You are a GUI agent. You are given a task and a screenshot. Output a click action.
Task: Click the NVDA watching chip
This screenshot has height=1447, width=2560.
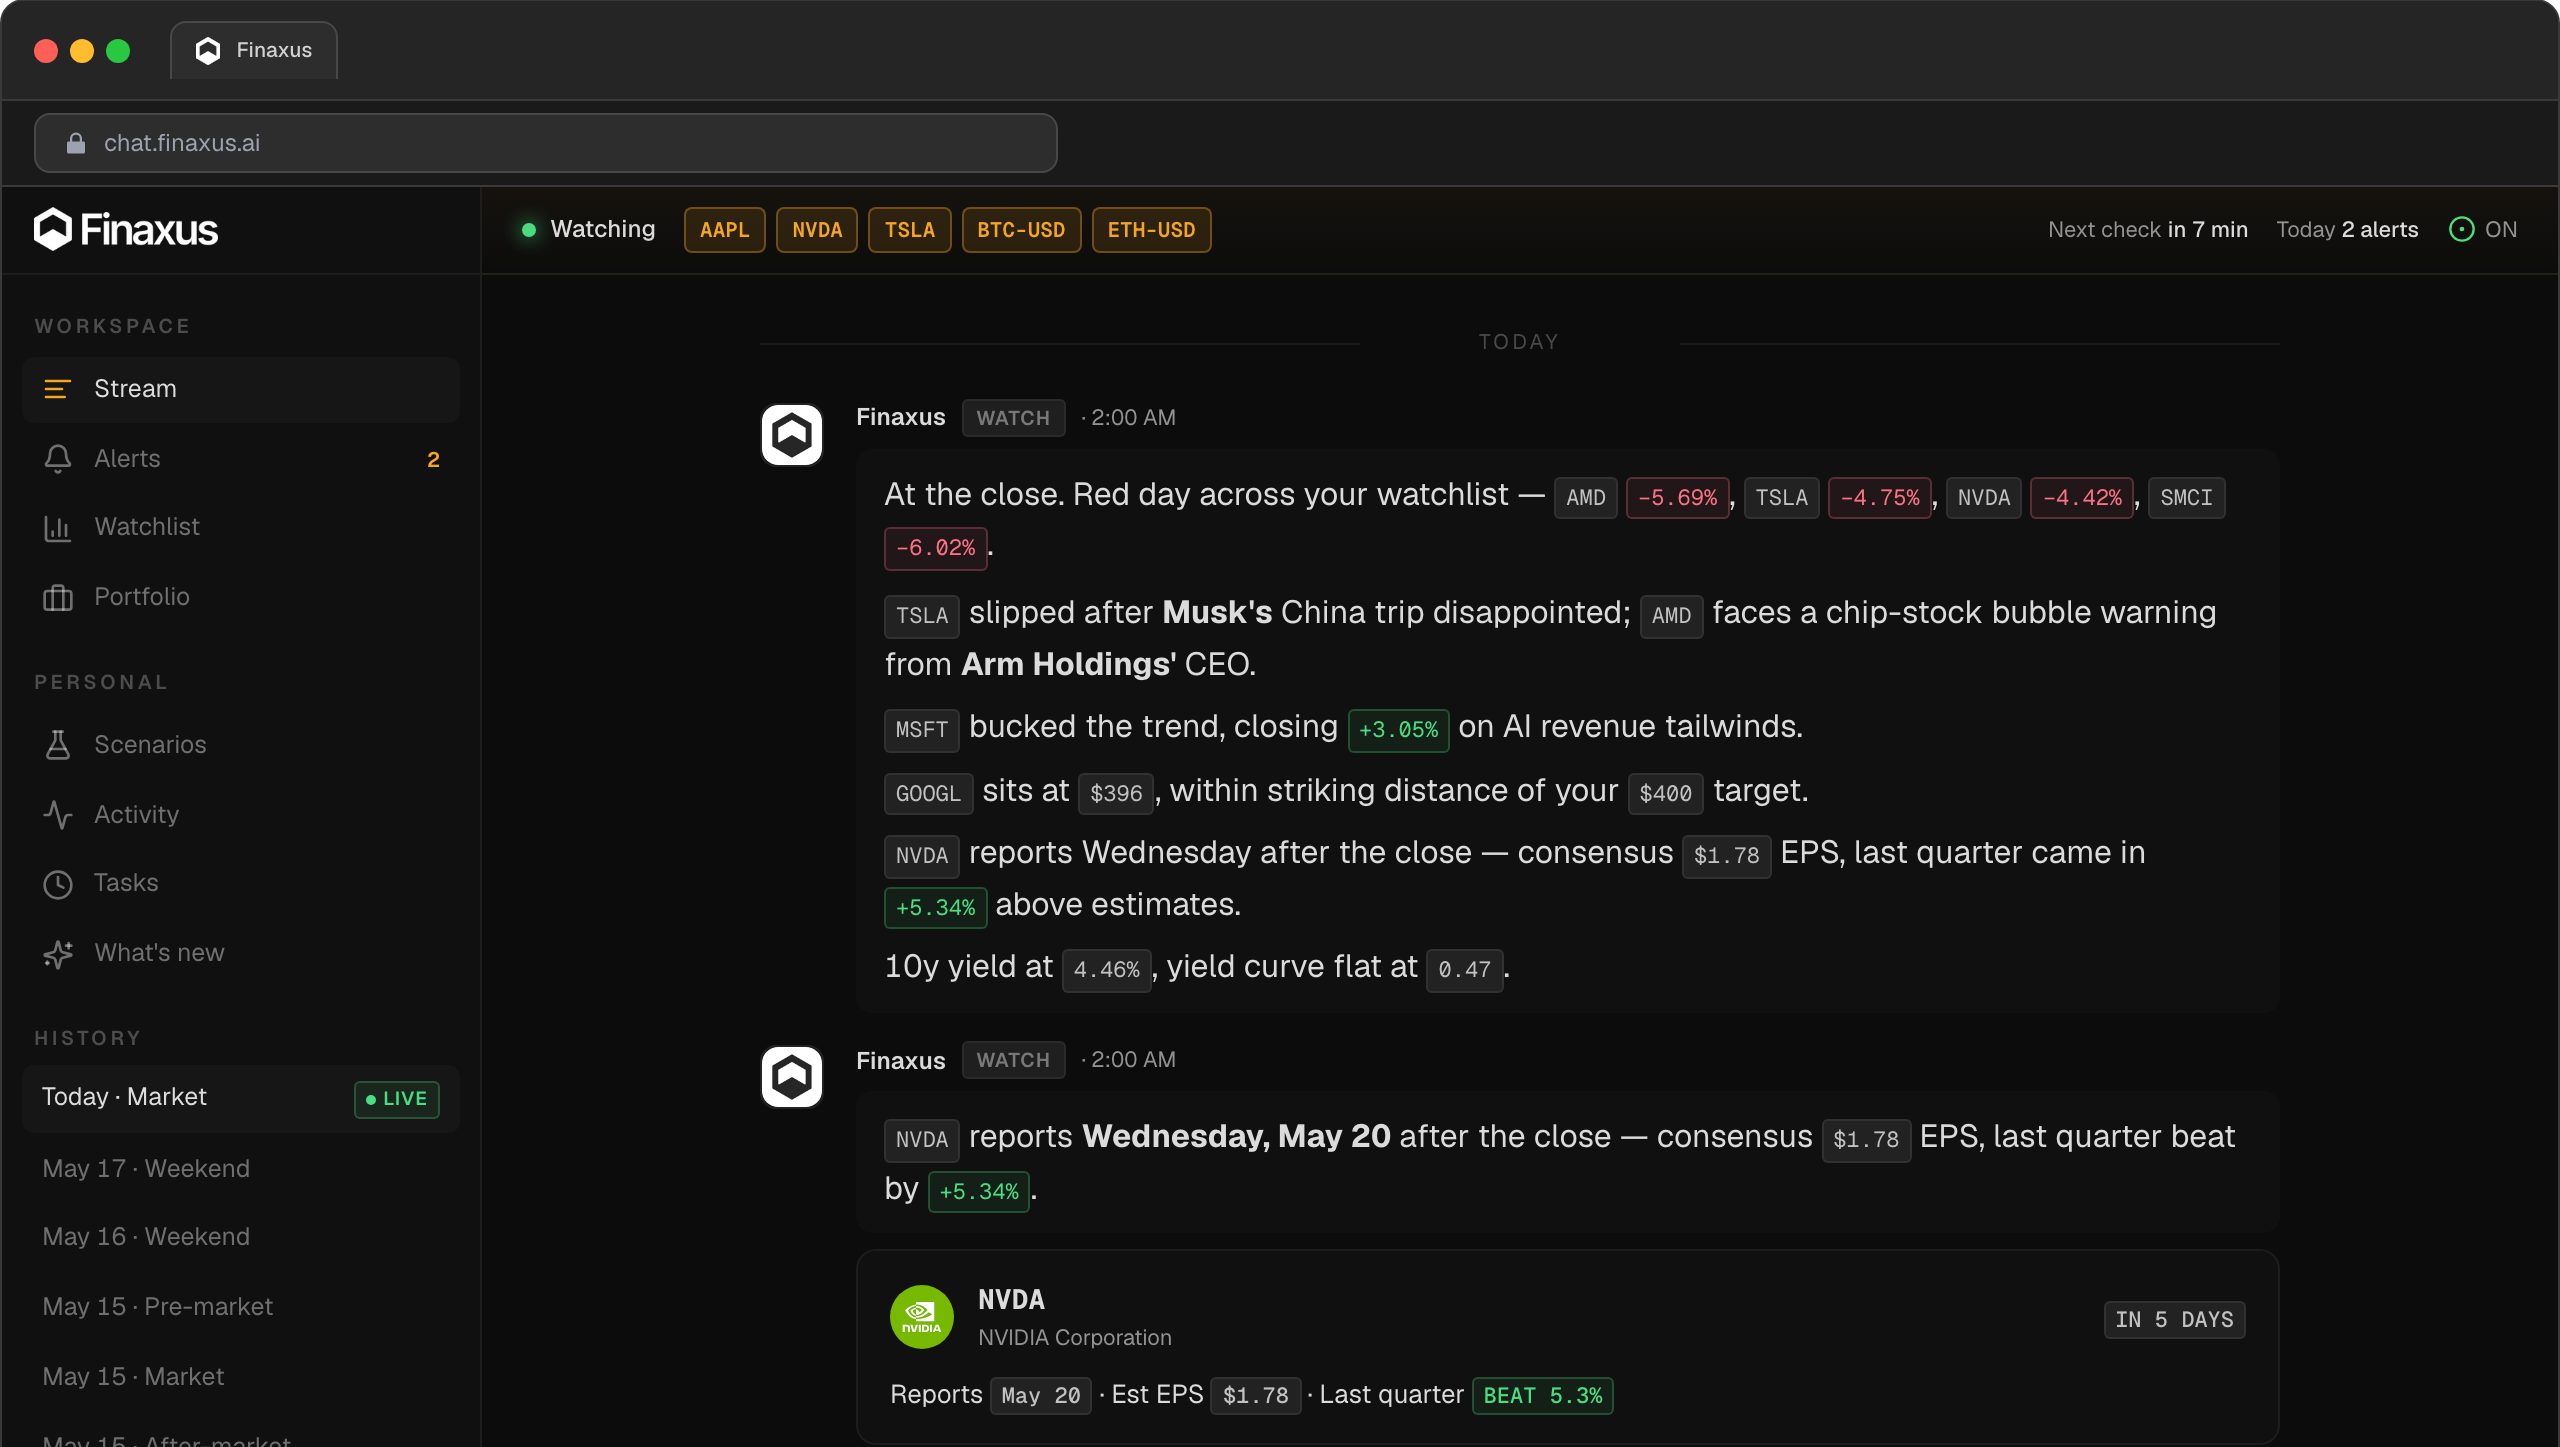pyautogui.click(x=817, y=230)
